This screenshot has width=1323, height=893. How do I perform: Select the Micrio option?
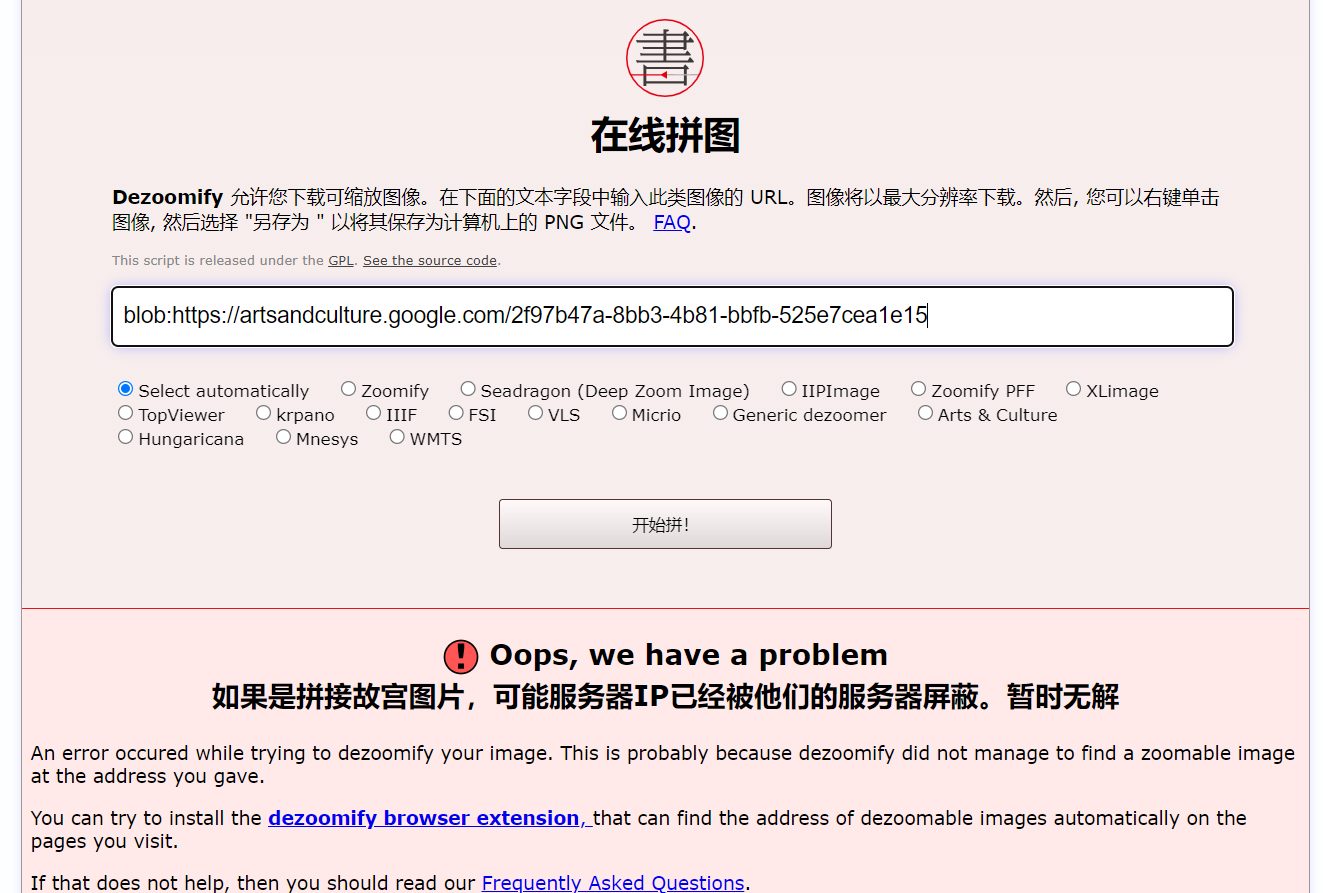click(618, 412)
